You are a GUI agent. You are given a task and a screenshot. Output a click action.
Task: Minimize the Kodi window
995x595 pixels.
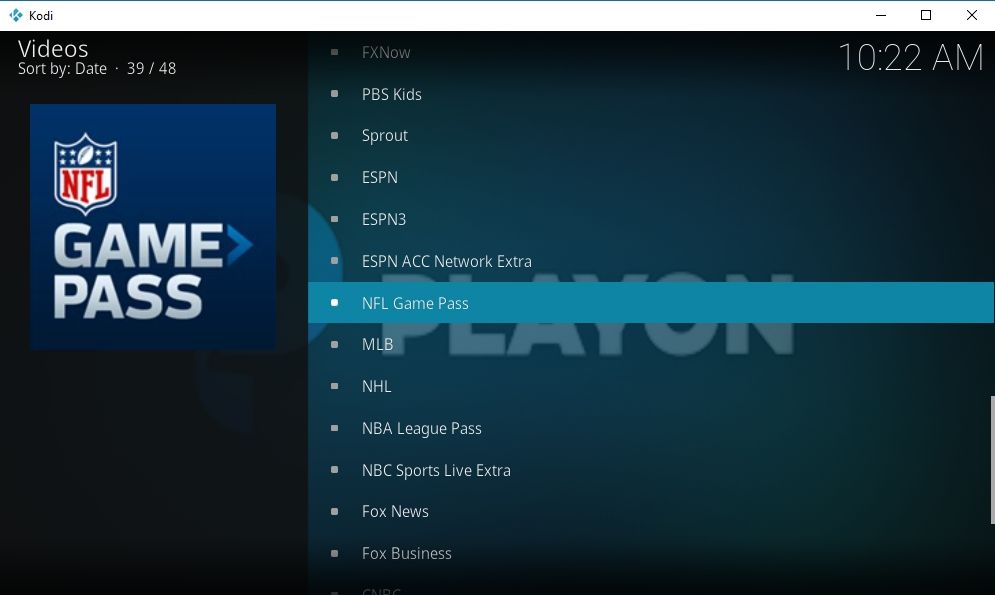[x=881, y=15]
